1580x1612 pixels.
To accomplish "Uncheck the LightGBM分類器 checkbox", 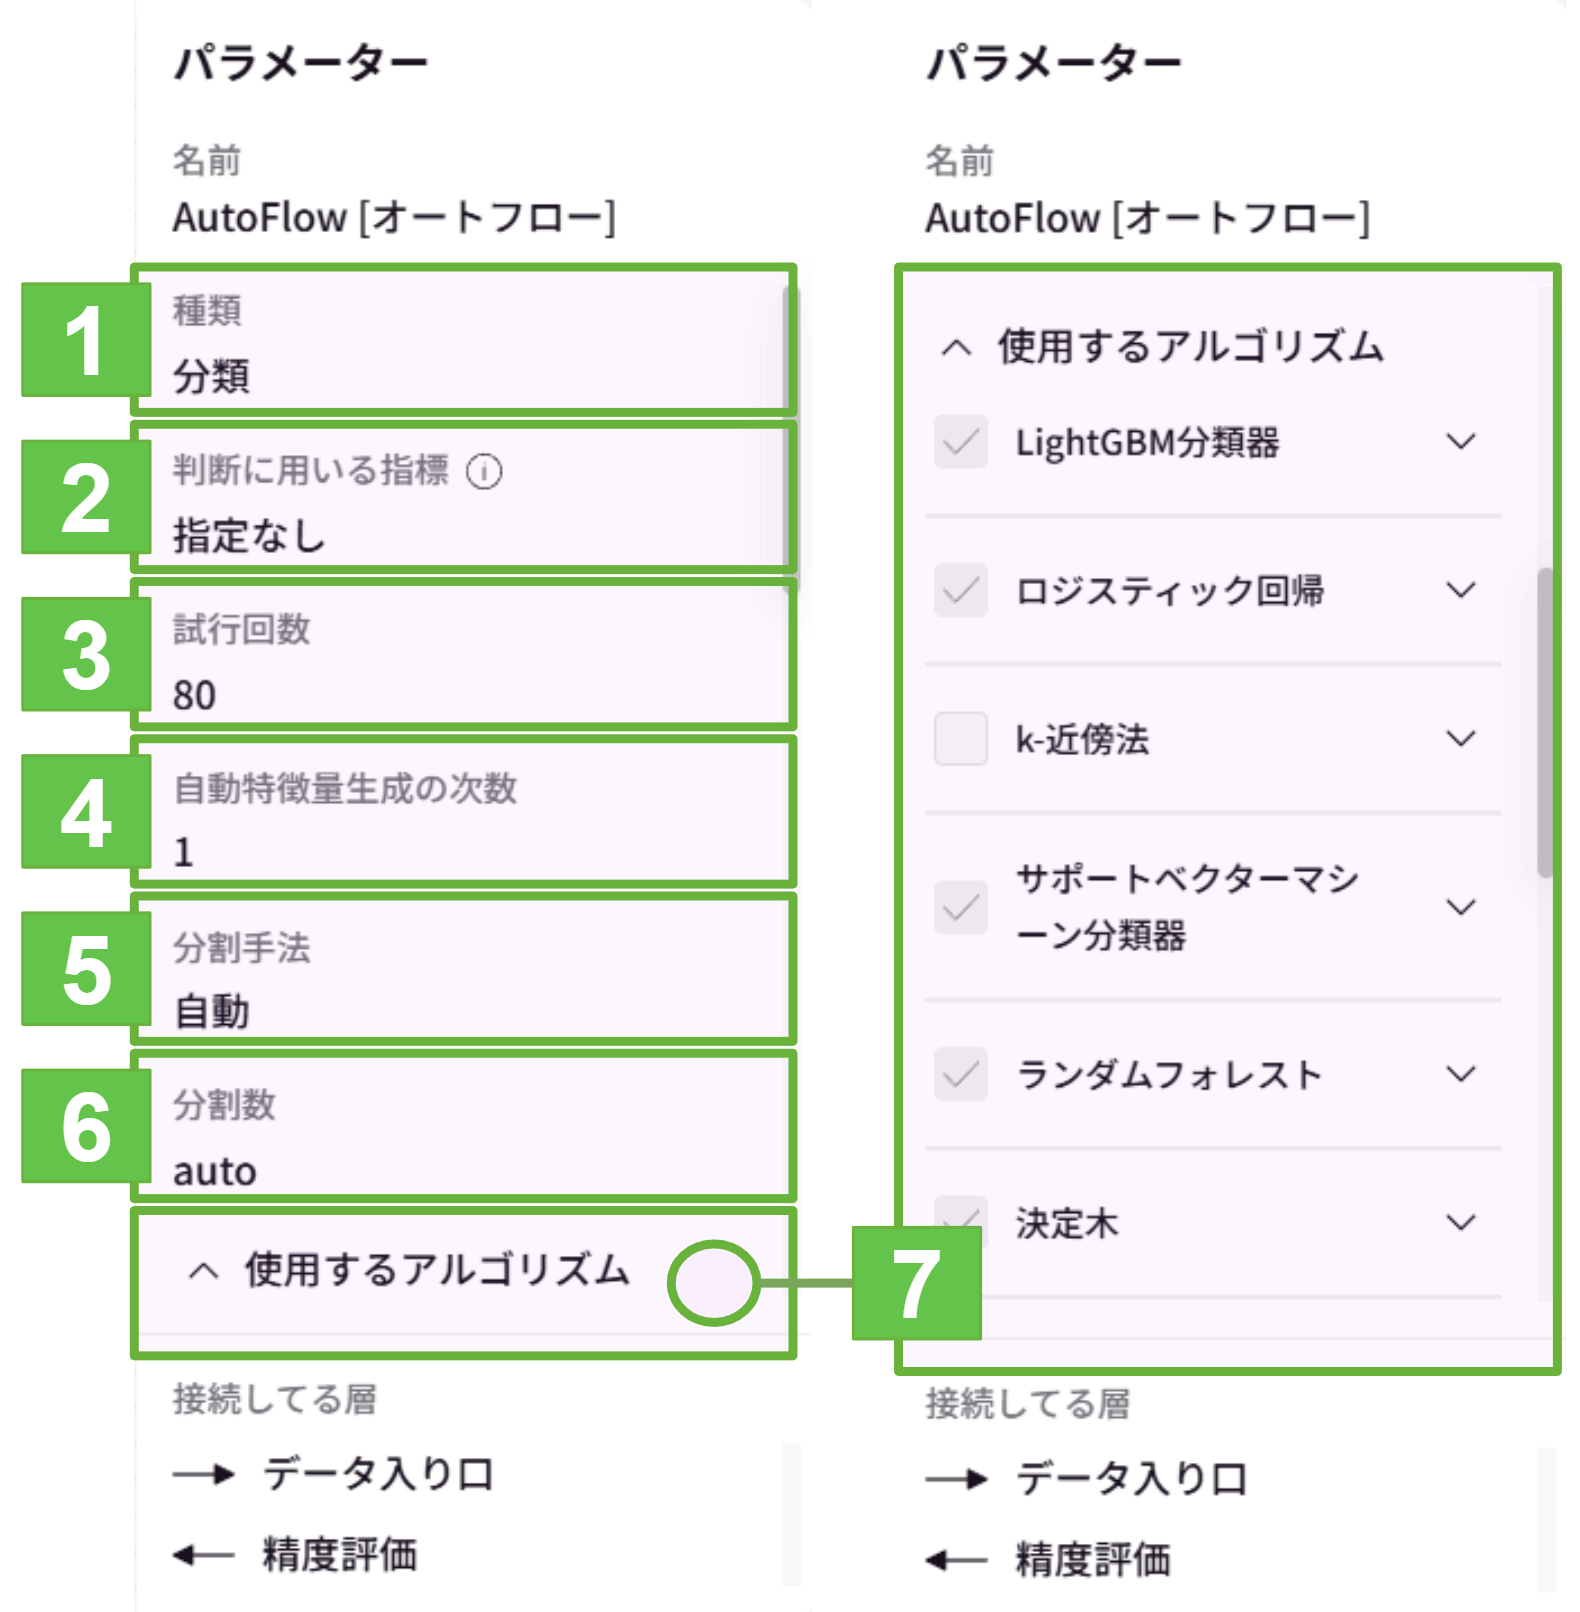I will (959, 441).
